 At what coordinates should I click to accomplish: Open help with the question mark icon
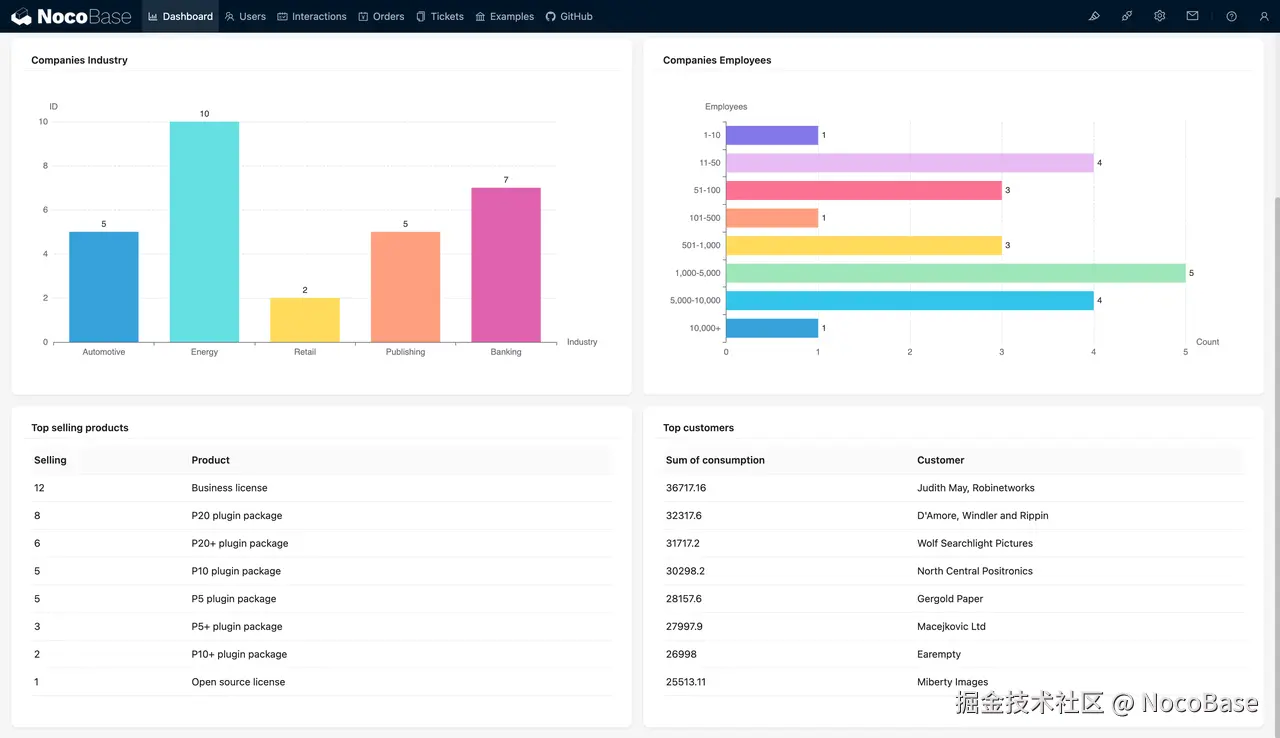pos(1229,16)
